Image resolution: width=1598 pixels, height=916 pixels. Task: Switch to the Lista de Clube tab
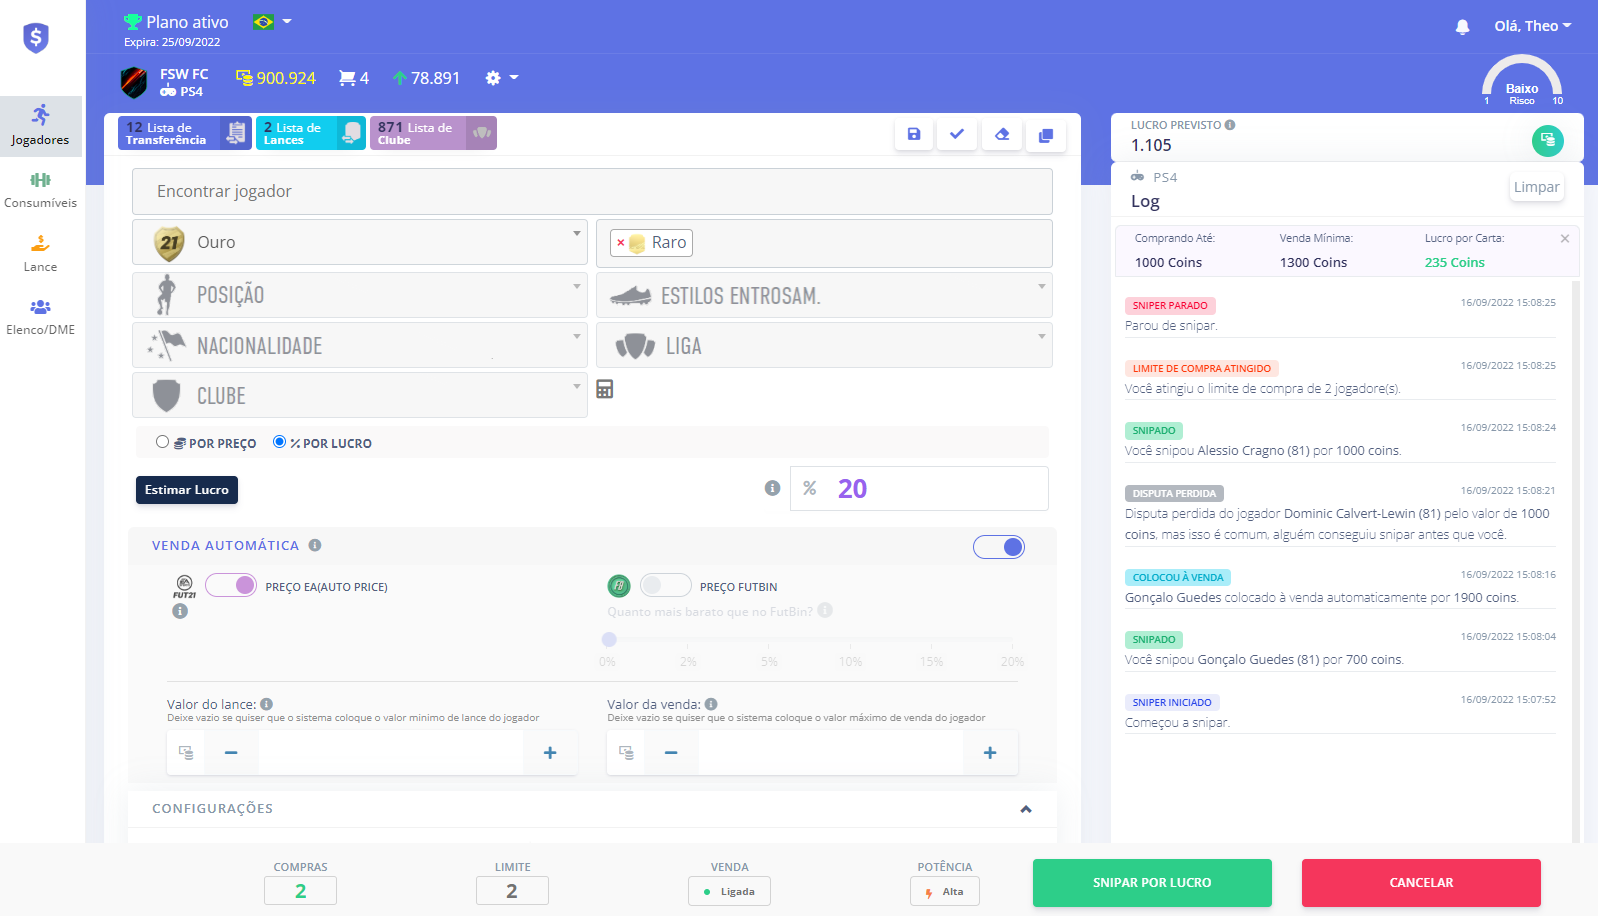click(x=432, y=133)
